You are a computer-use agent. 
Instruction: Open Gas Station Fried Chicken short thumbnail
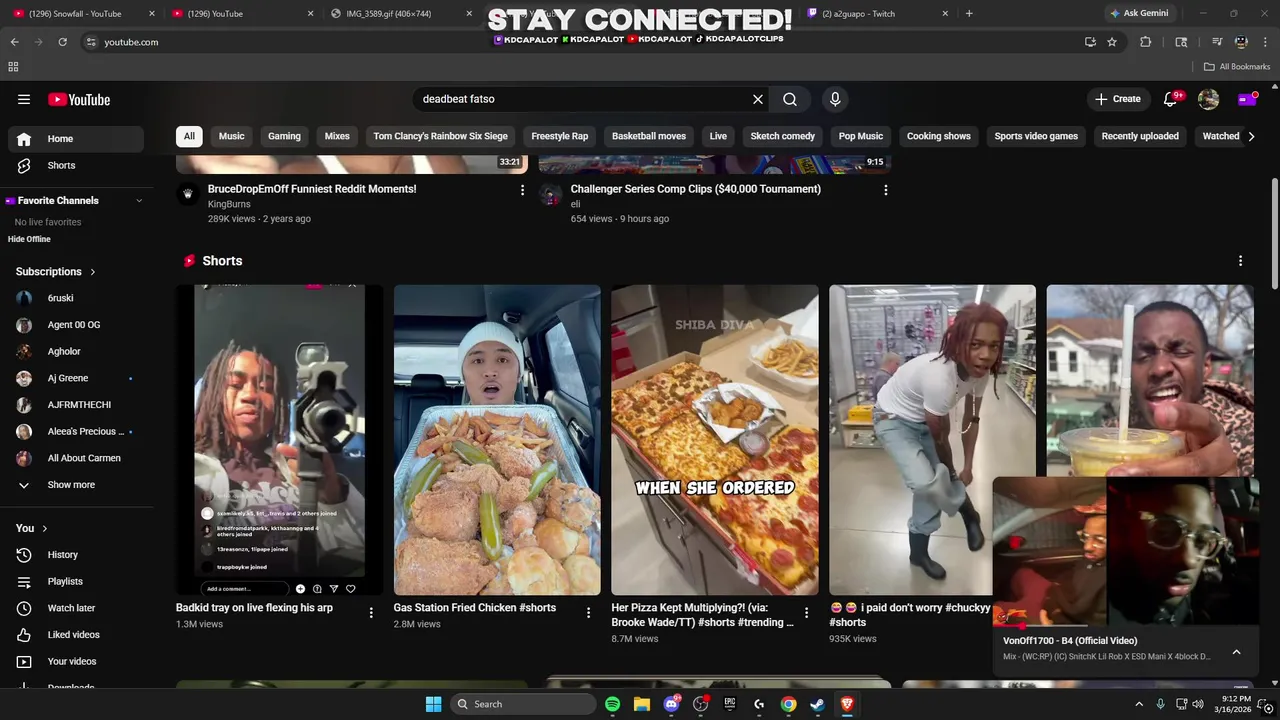[x=497, y=440]
